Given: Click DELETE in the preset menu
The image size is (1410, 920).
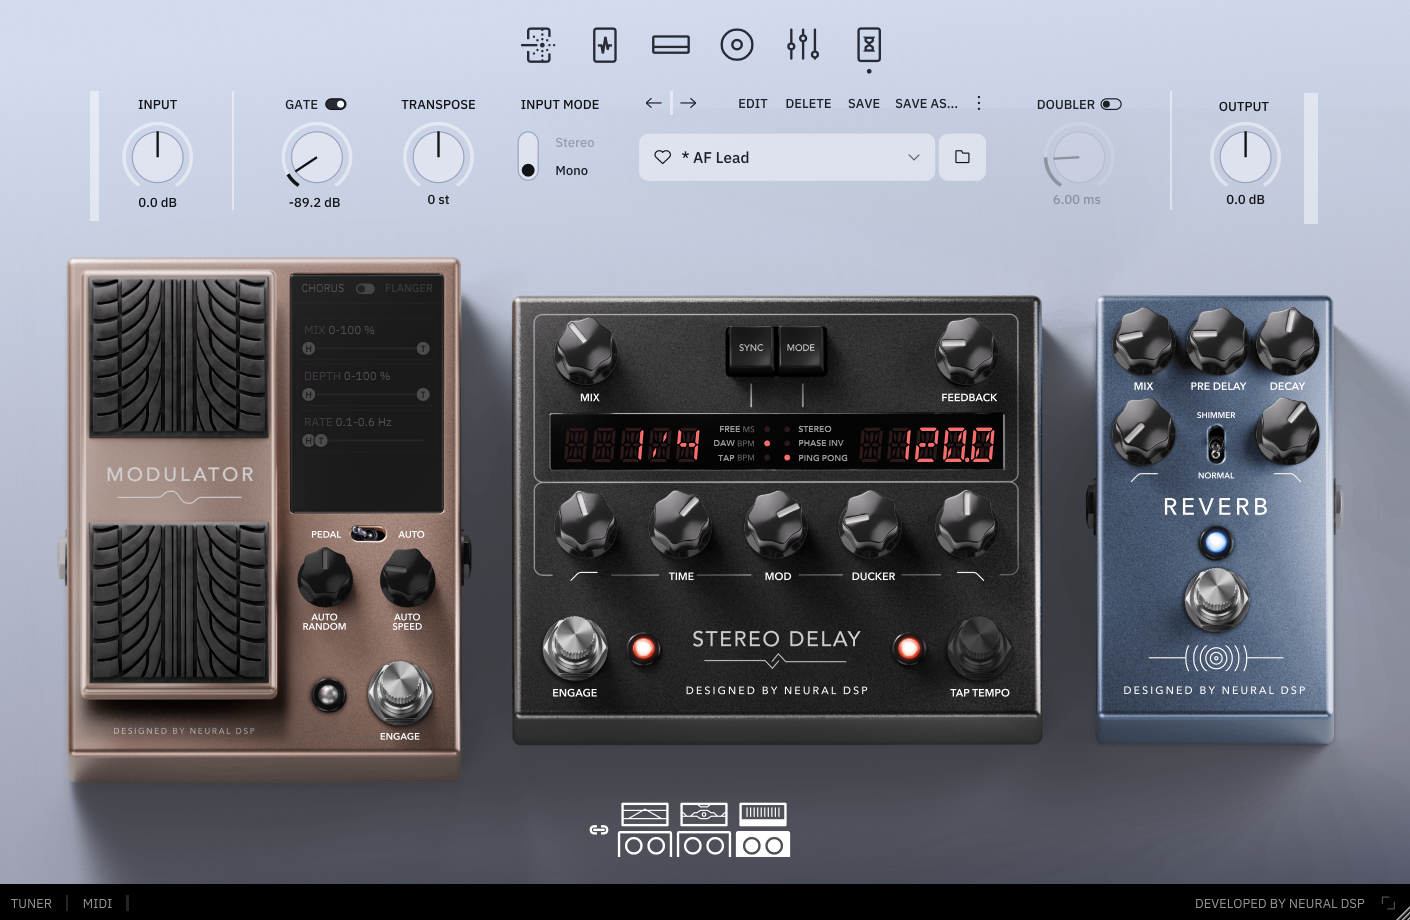Looking at the screenshot, I should (808, 103).
